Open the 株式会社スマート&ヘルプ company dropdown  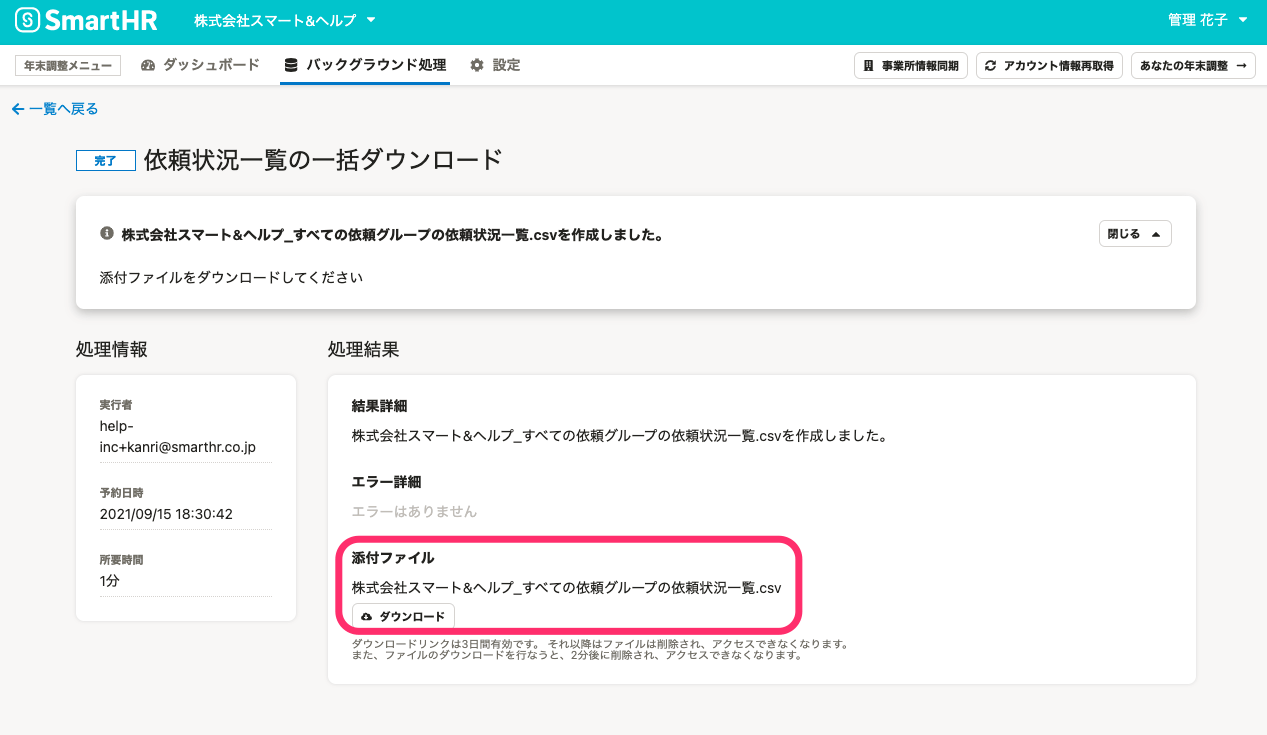coord(285,20)
